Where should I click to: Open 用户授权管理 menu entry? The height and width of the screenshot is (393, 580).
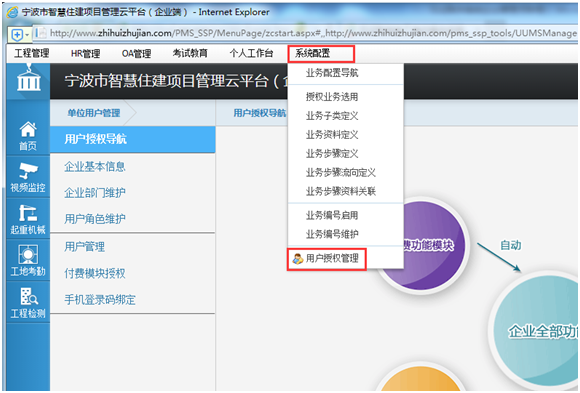pyautogui.click(x=332, y=259)
